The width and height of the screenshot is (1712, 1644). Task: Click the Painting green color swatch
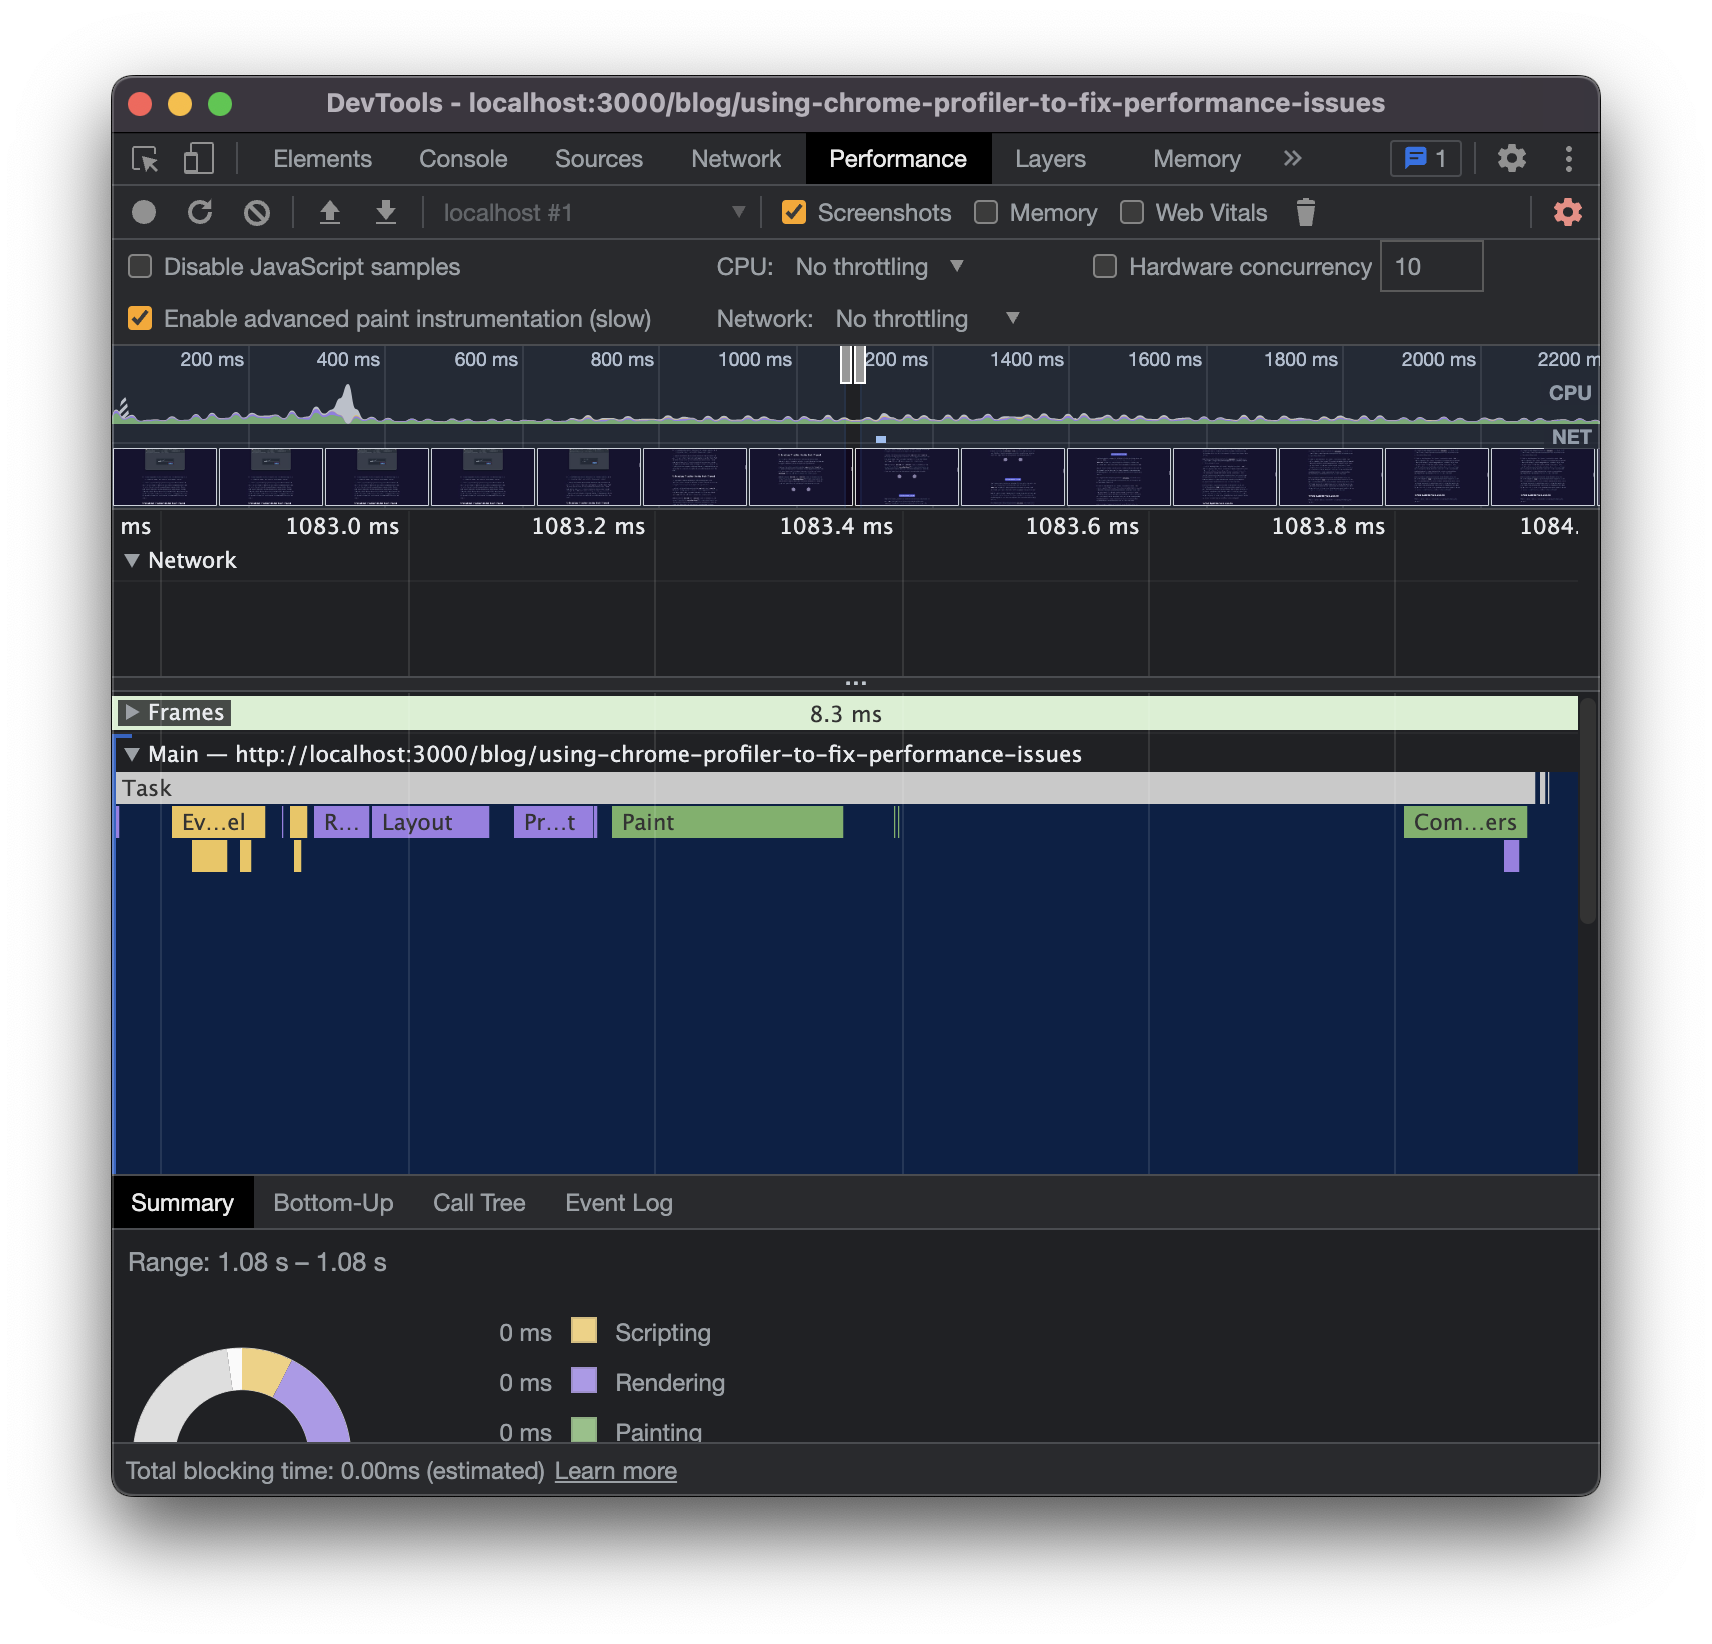click(x=584, y=1430)
